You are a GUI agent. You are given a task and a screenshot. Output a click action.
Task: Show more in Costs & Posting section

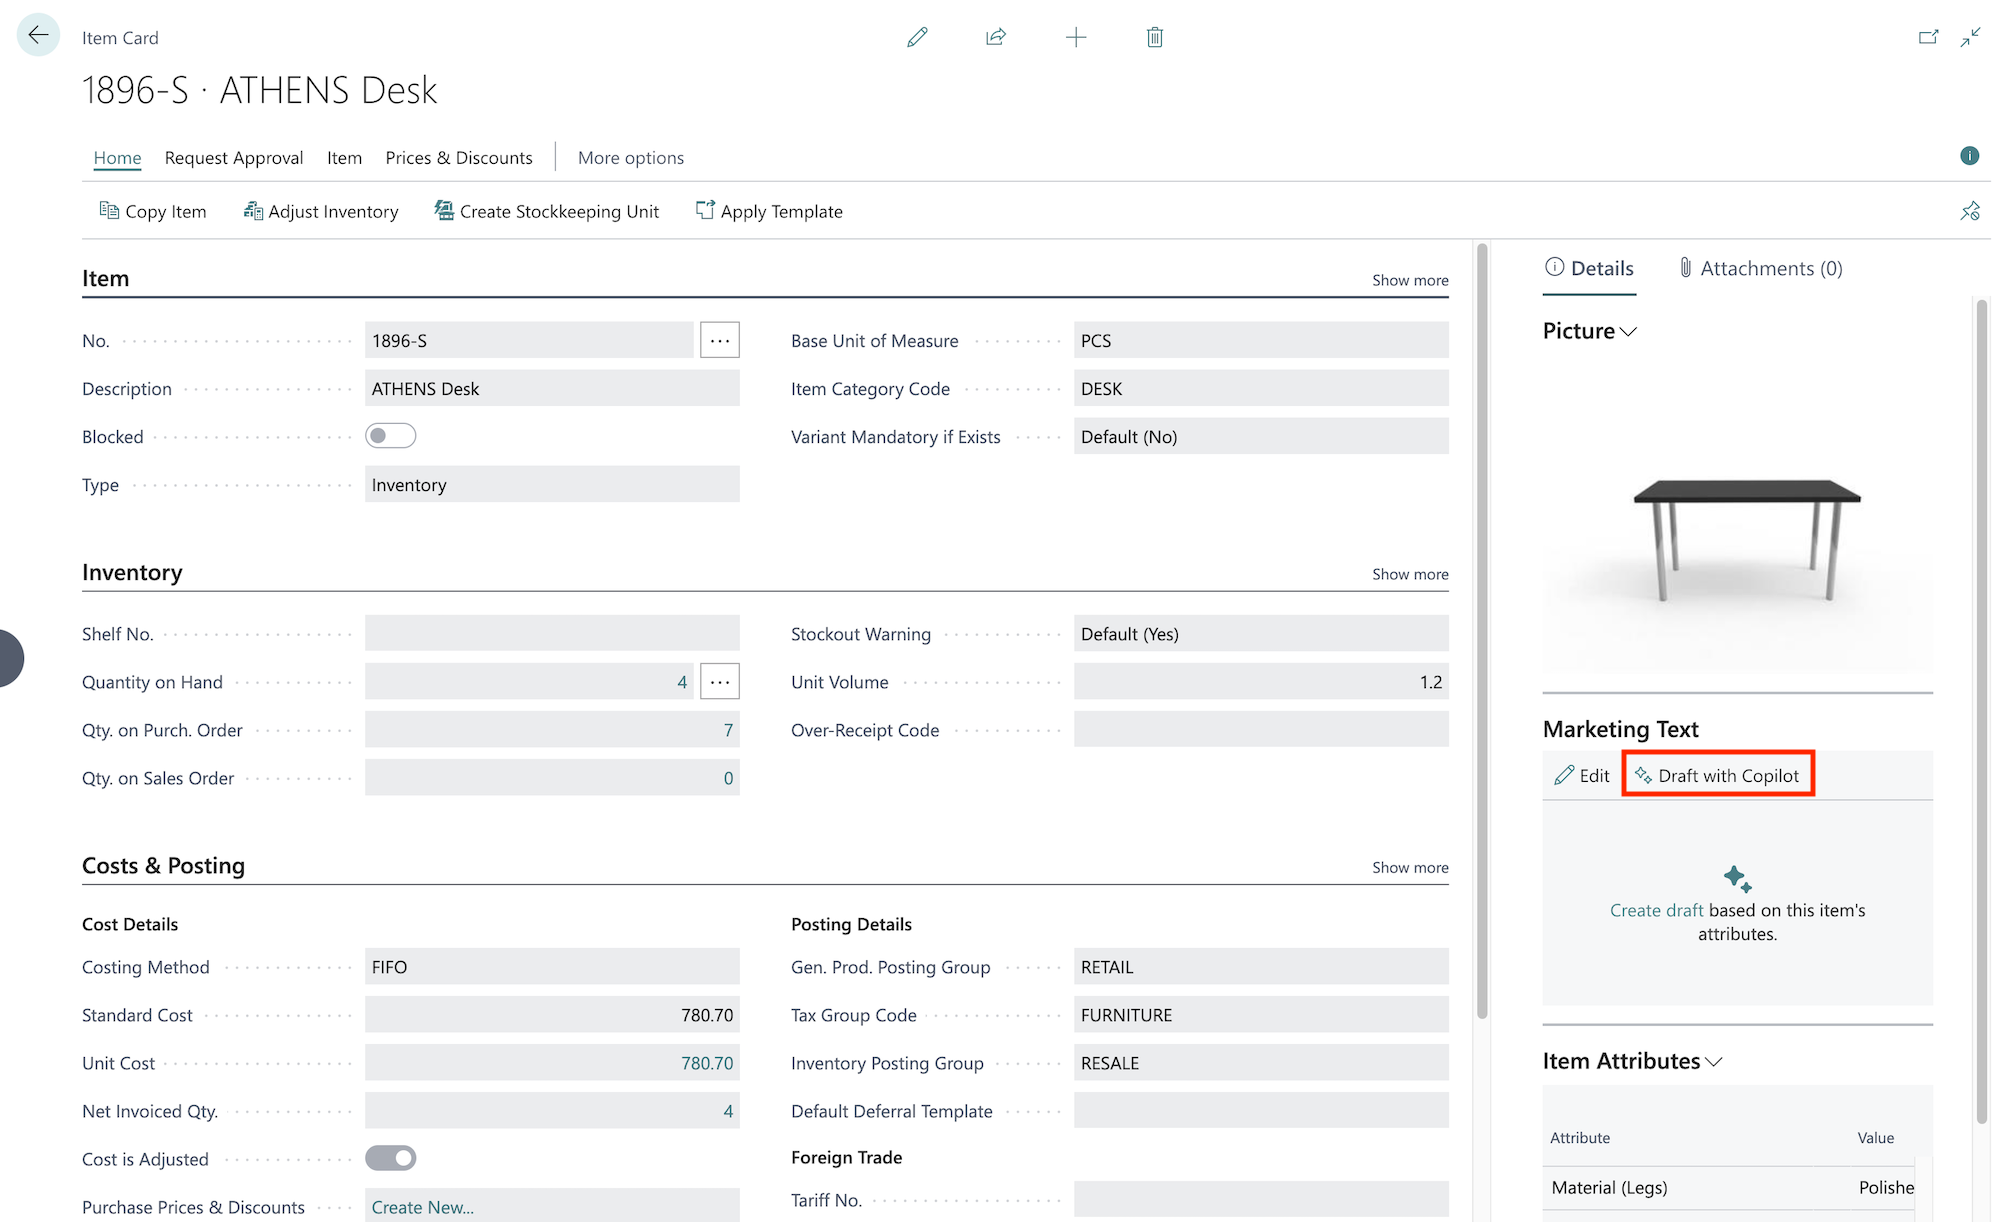click(x=1410, y=867)
